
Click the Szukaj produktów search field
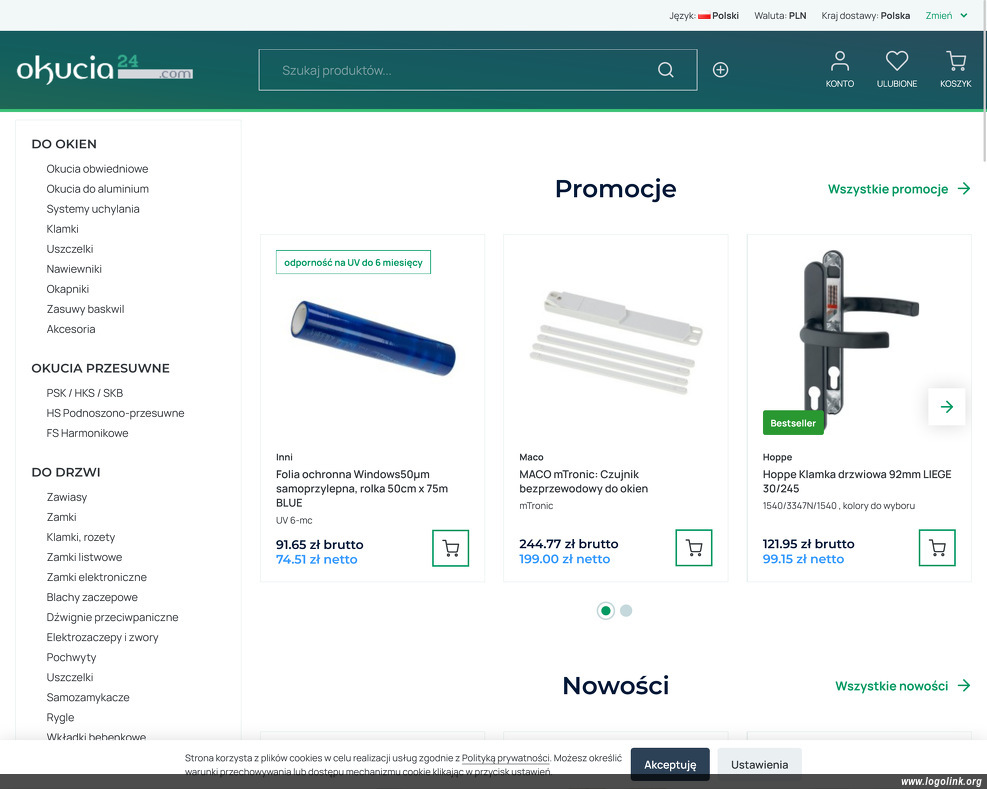(x=460, y=70)
